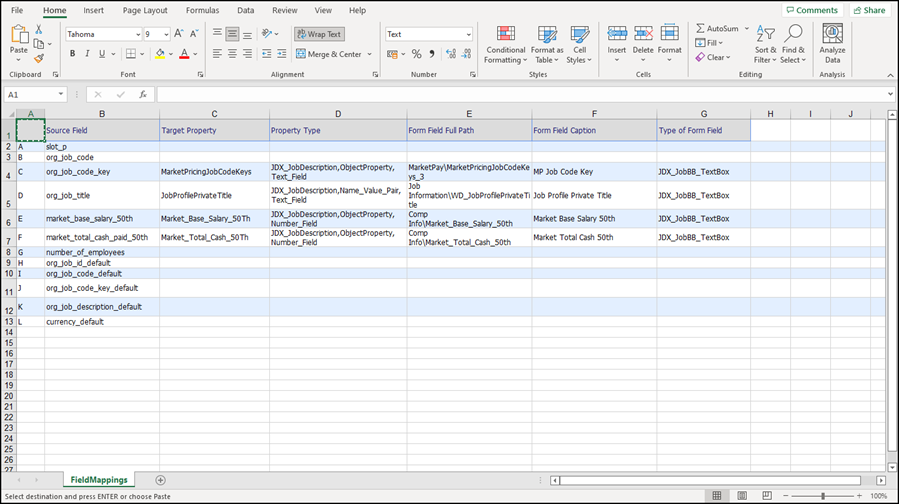The image size is (900, 504).
Task: Click the Decrease Indent icon
Action: tap(267, 53)
